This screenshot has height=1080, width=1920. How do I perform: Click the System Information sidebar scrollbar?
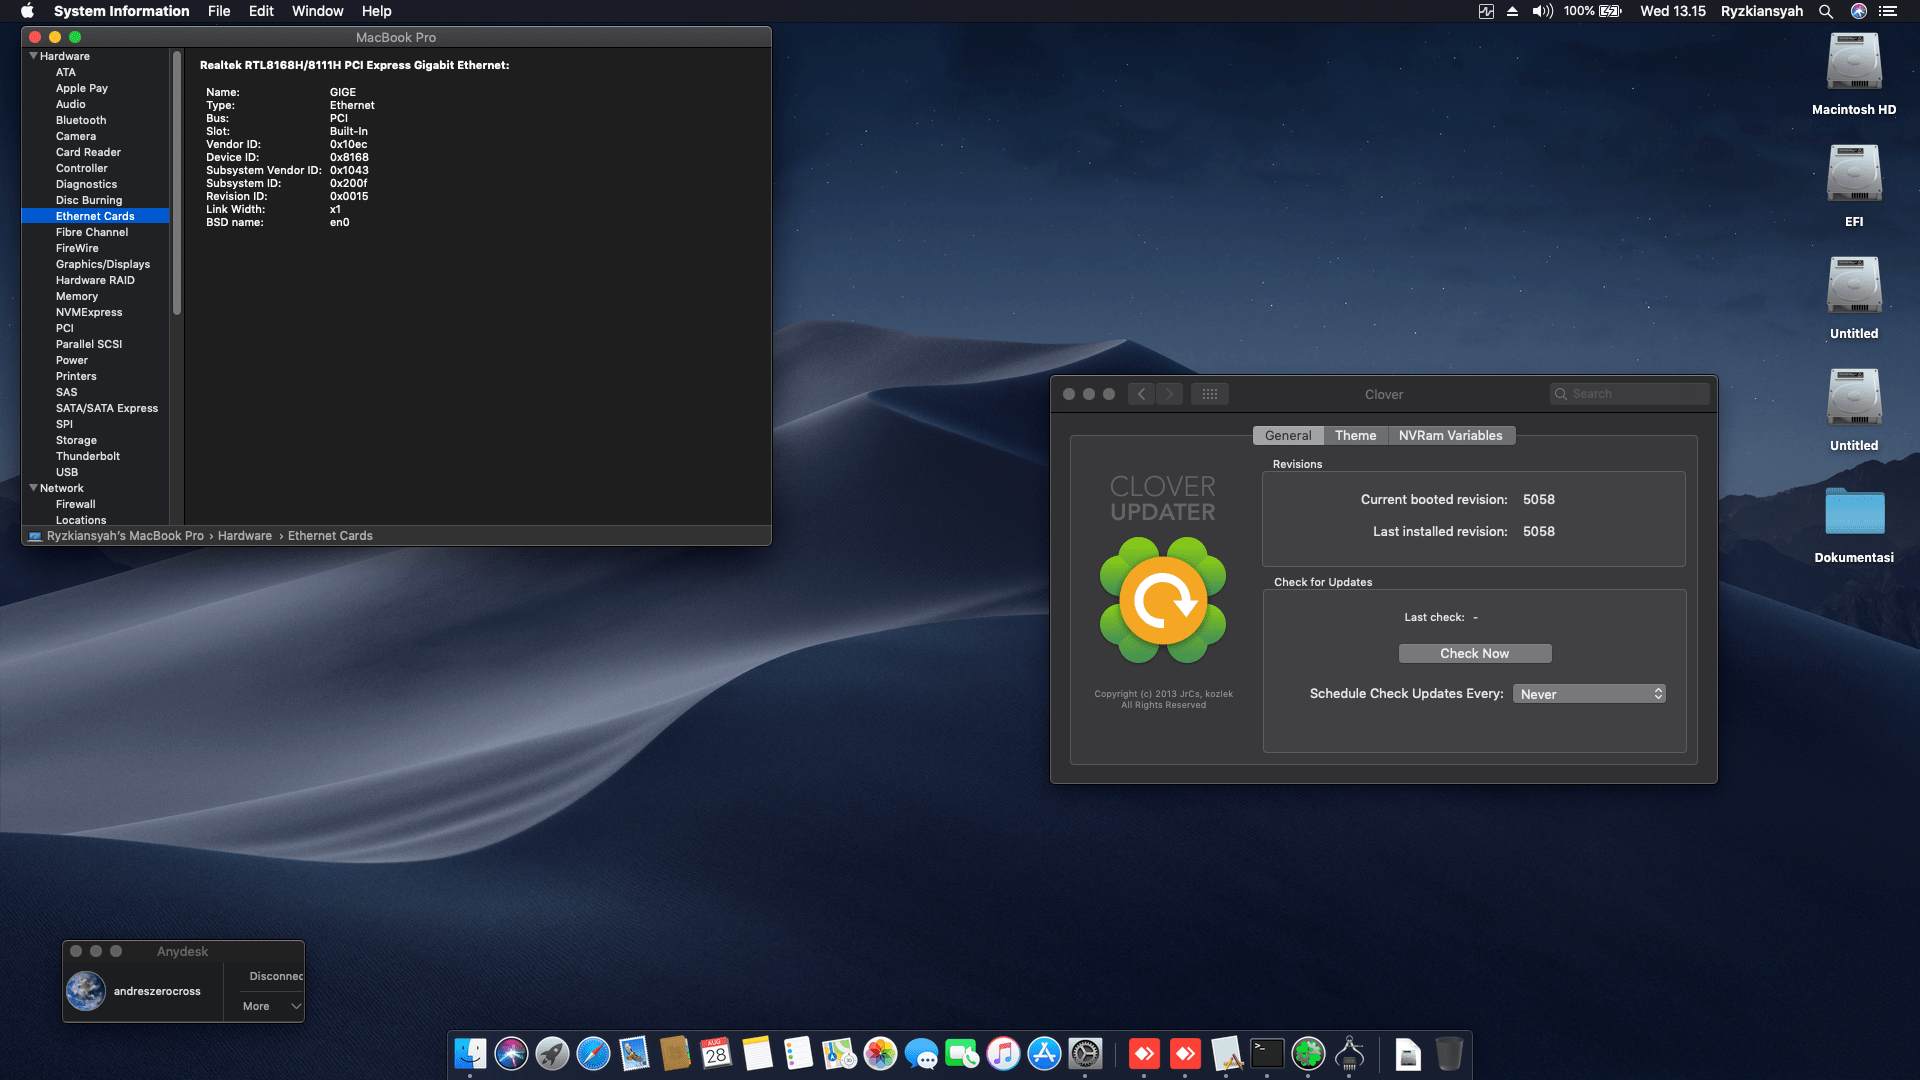tap(177, 183)
